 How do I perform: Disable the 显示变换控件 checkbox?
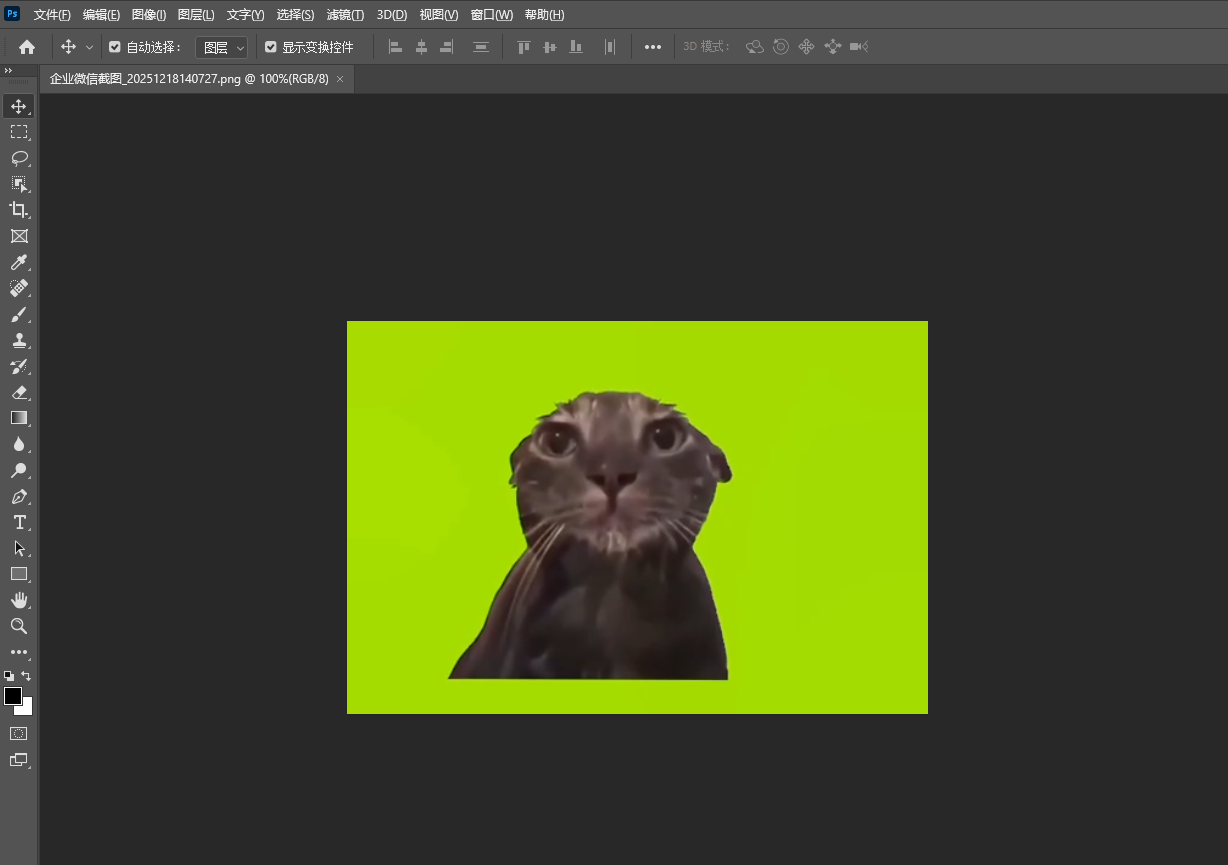[x=271, y=47]
